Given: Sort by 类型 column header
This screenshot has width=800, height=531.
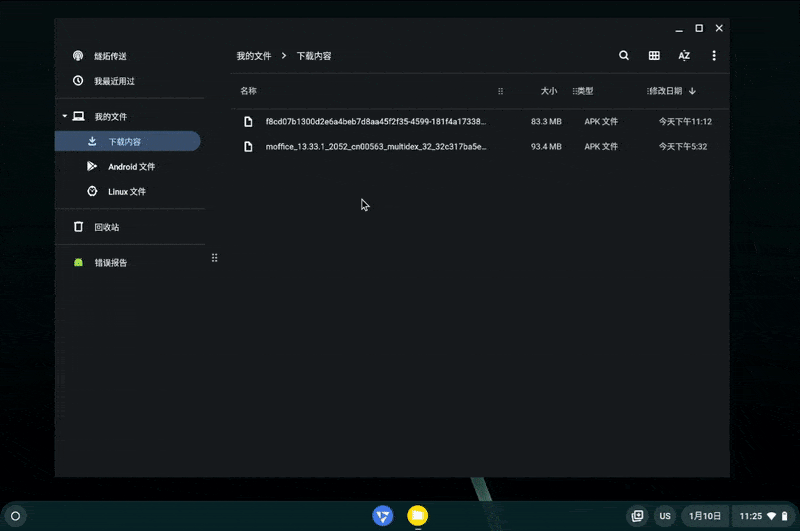Looking at the screenshot, I should (585, 91).
